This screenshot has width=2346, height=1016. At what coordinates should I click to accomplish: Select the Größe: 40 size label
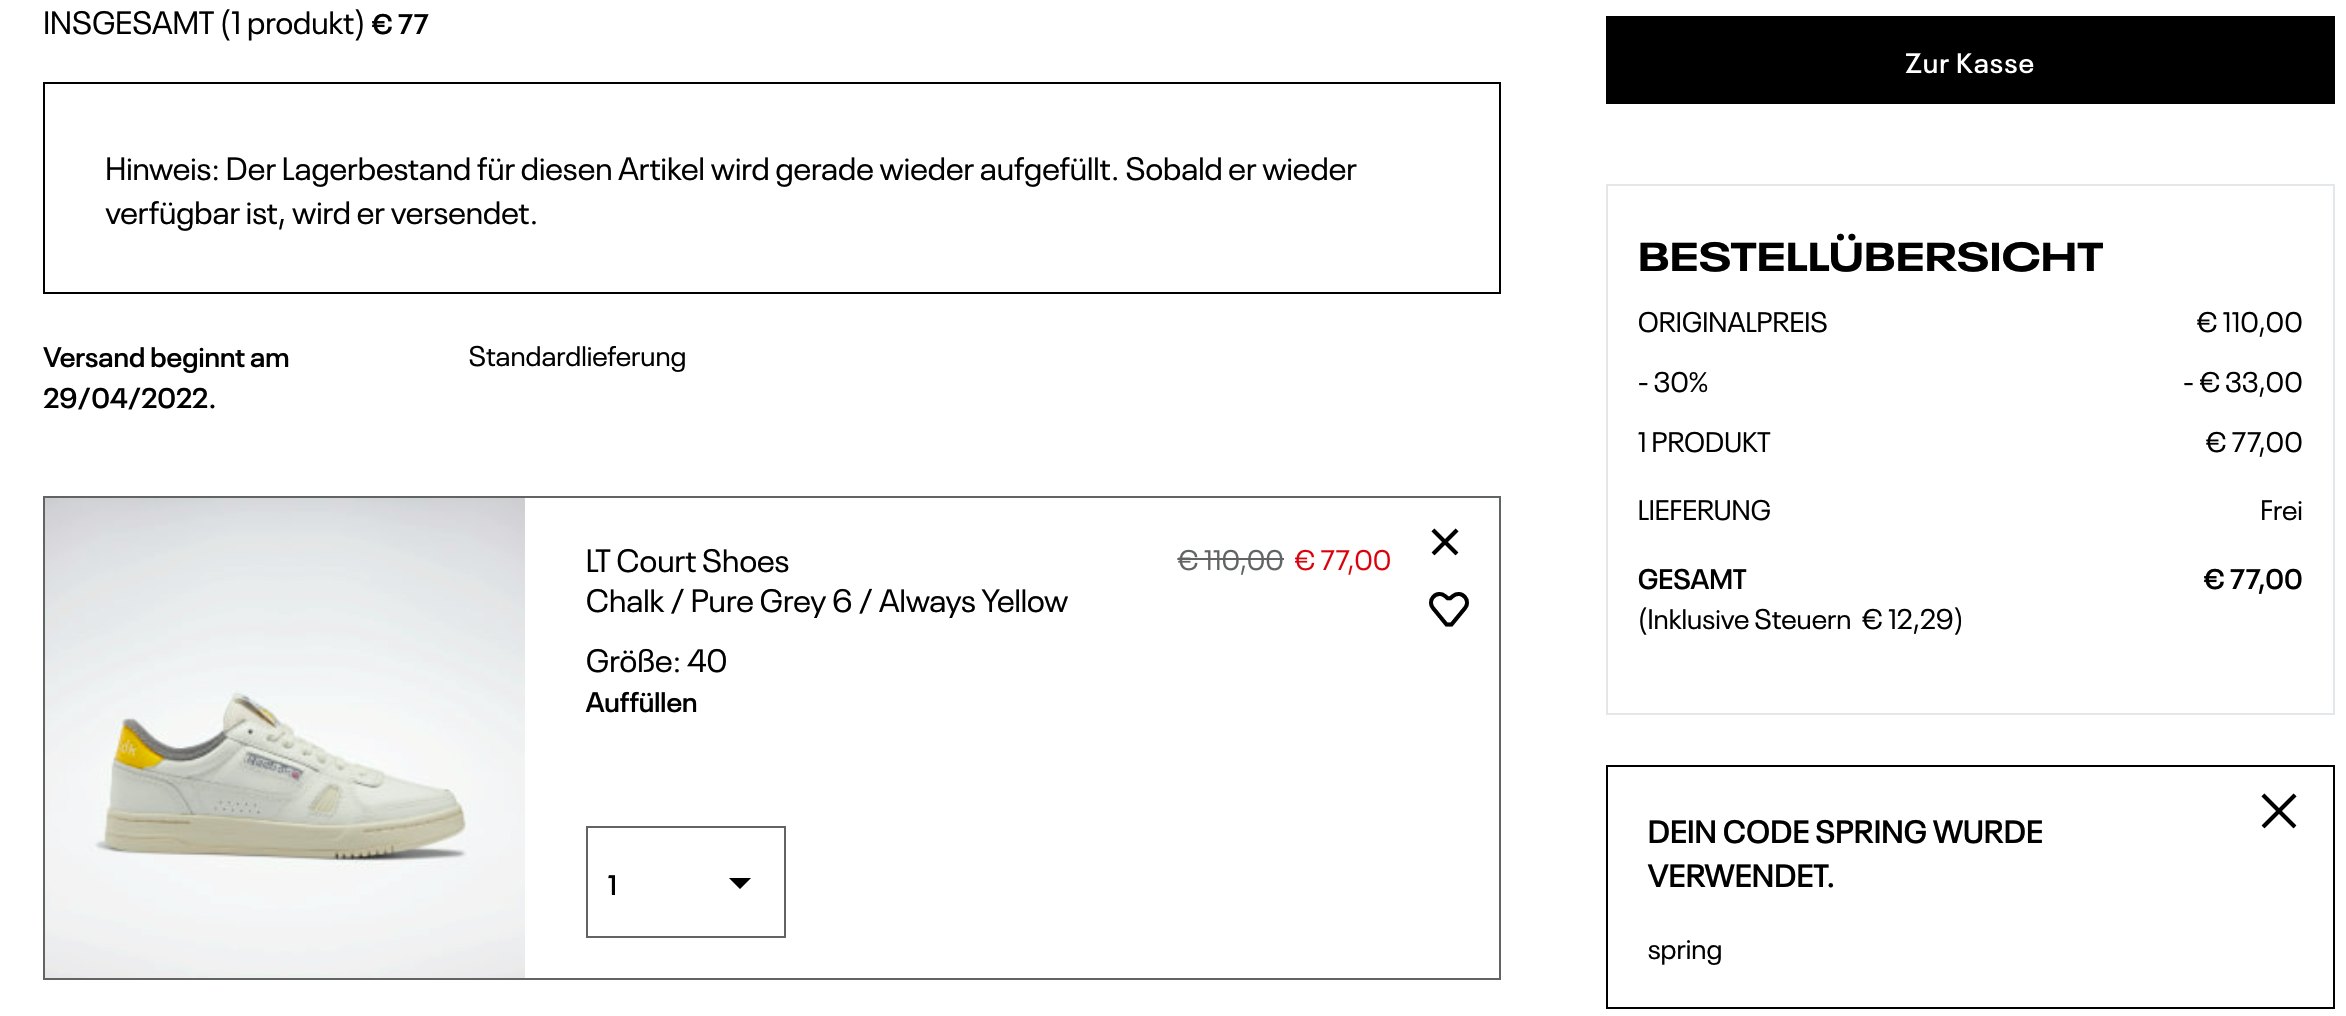(656, 661)
